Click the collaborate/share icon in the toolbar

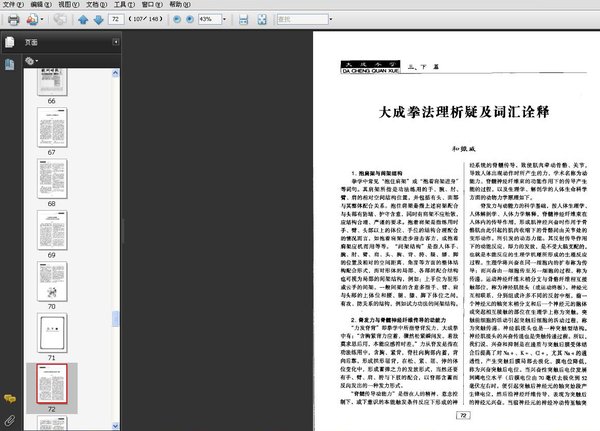coord(32,20)
